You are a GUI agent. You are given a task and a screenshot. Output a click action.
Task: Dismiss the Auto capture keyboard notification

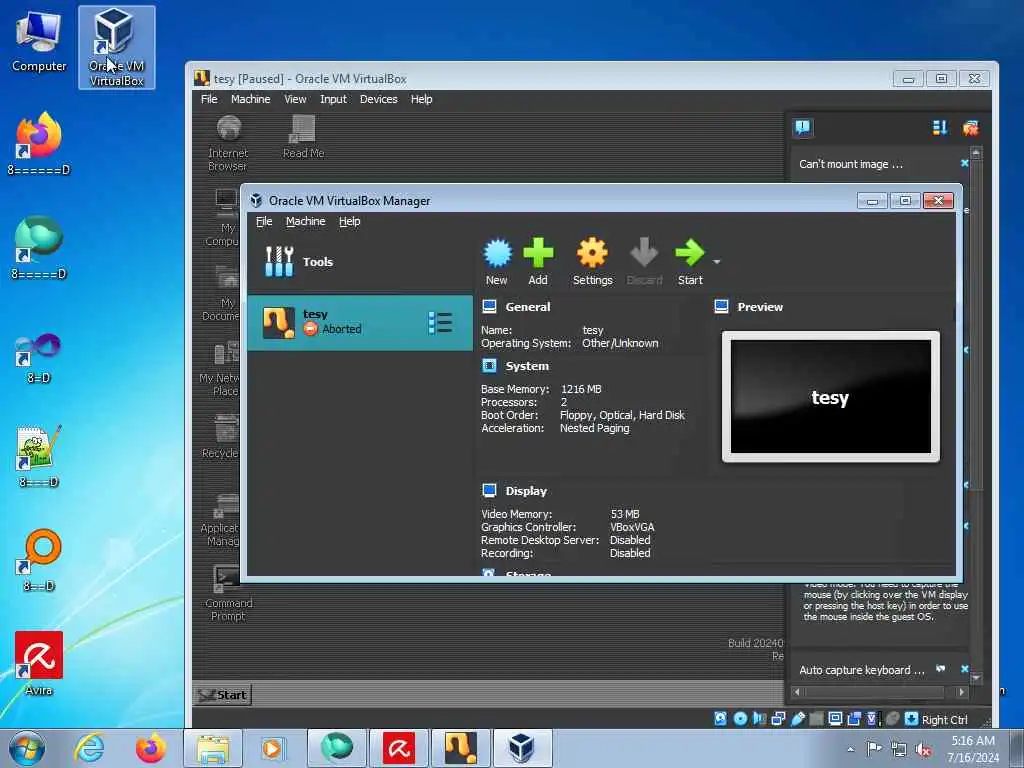click(965, 669)
